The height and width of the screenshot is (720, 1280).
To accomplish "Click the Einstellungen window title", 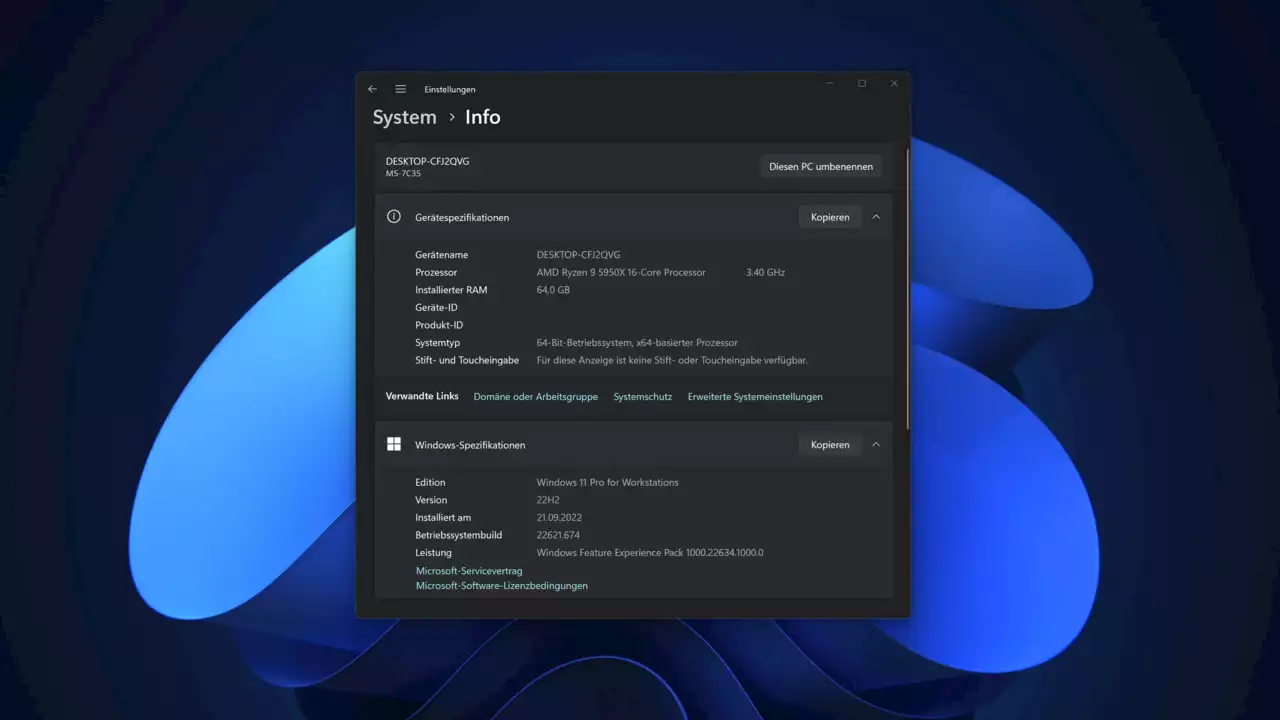I will 450,90.
